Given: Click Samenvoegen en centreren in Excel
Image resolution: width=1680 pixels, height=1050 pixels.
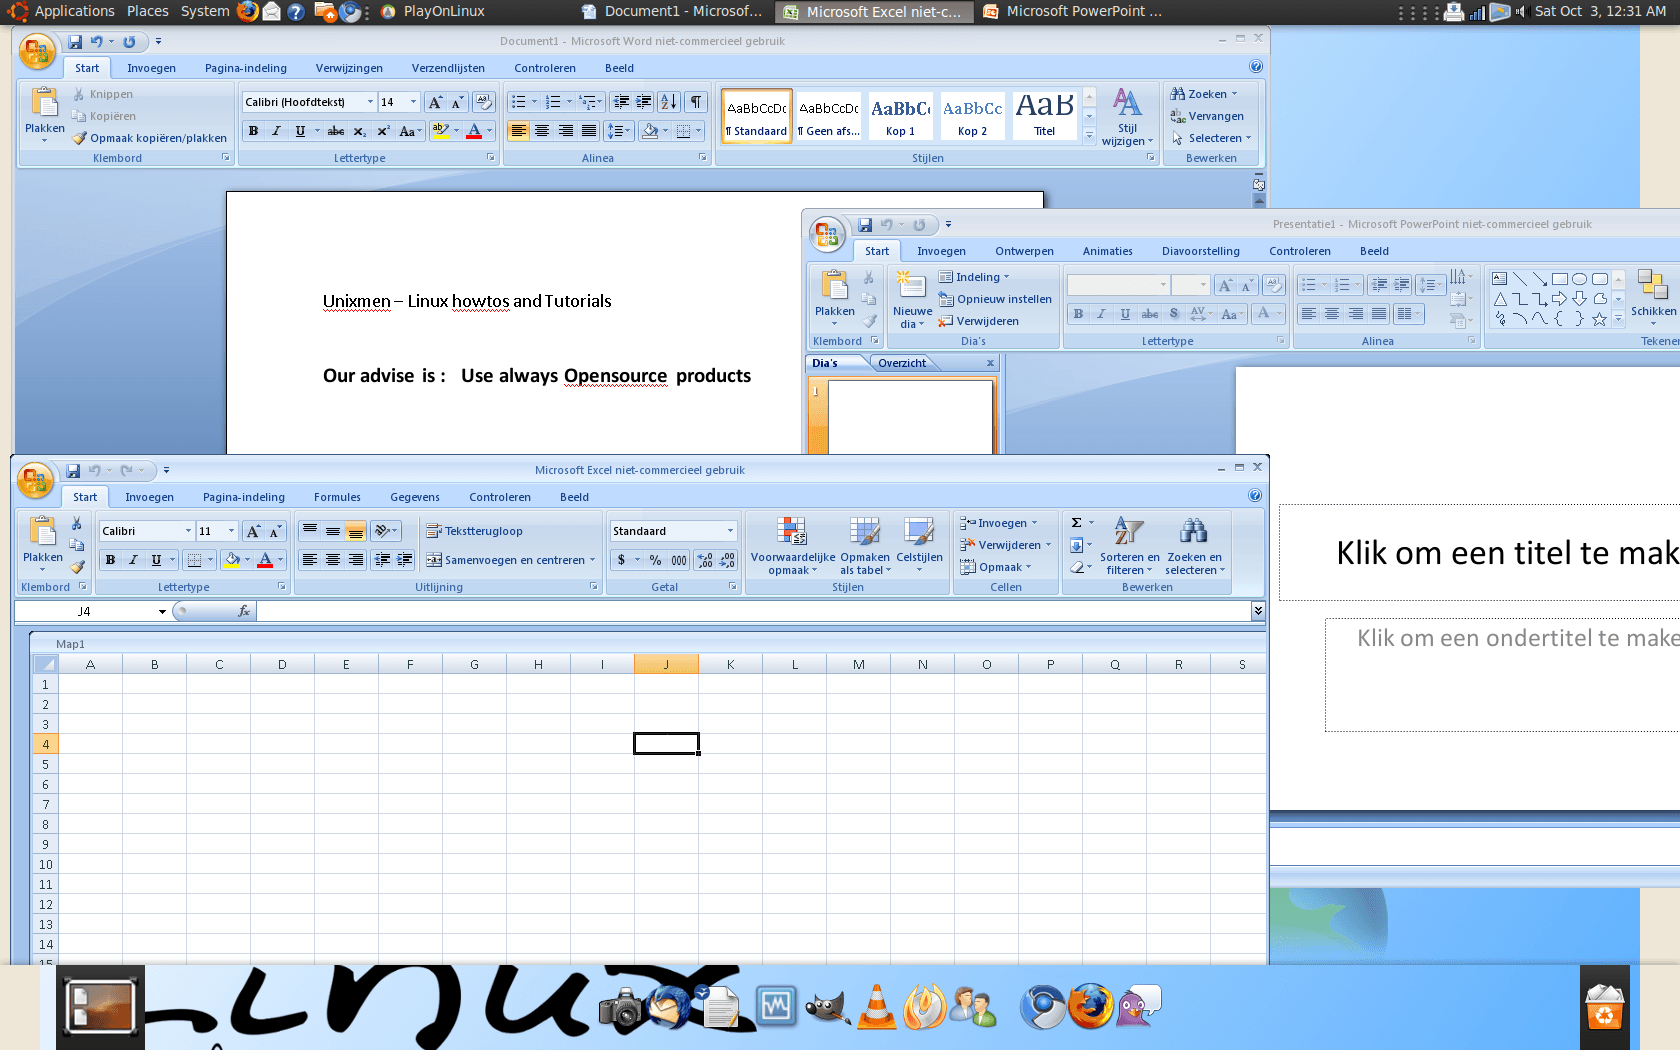Looking at the screenshot, I should (511, 560).
